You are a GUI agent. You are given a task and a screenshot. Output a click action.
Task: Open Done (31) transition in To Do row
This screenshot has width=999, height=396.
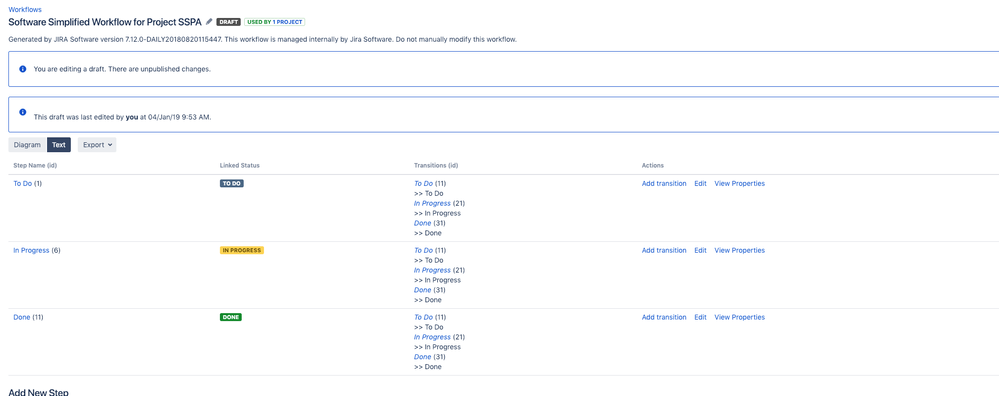pyautogui.click(x=422, y=223)
